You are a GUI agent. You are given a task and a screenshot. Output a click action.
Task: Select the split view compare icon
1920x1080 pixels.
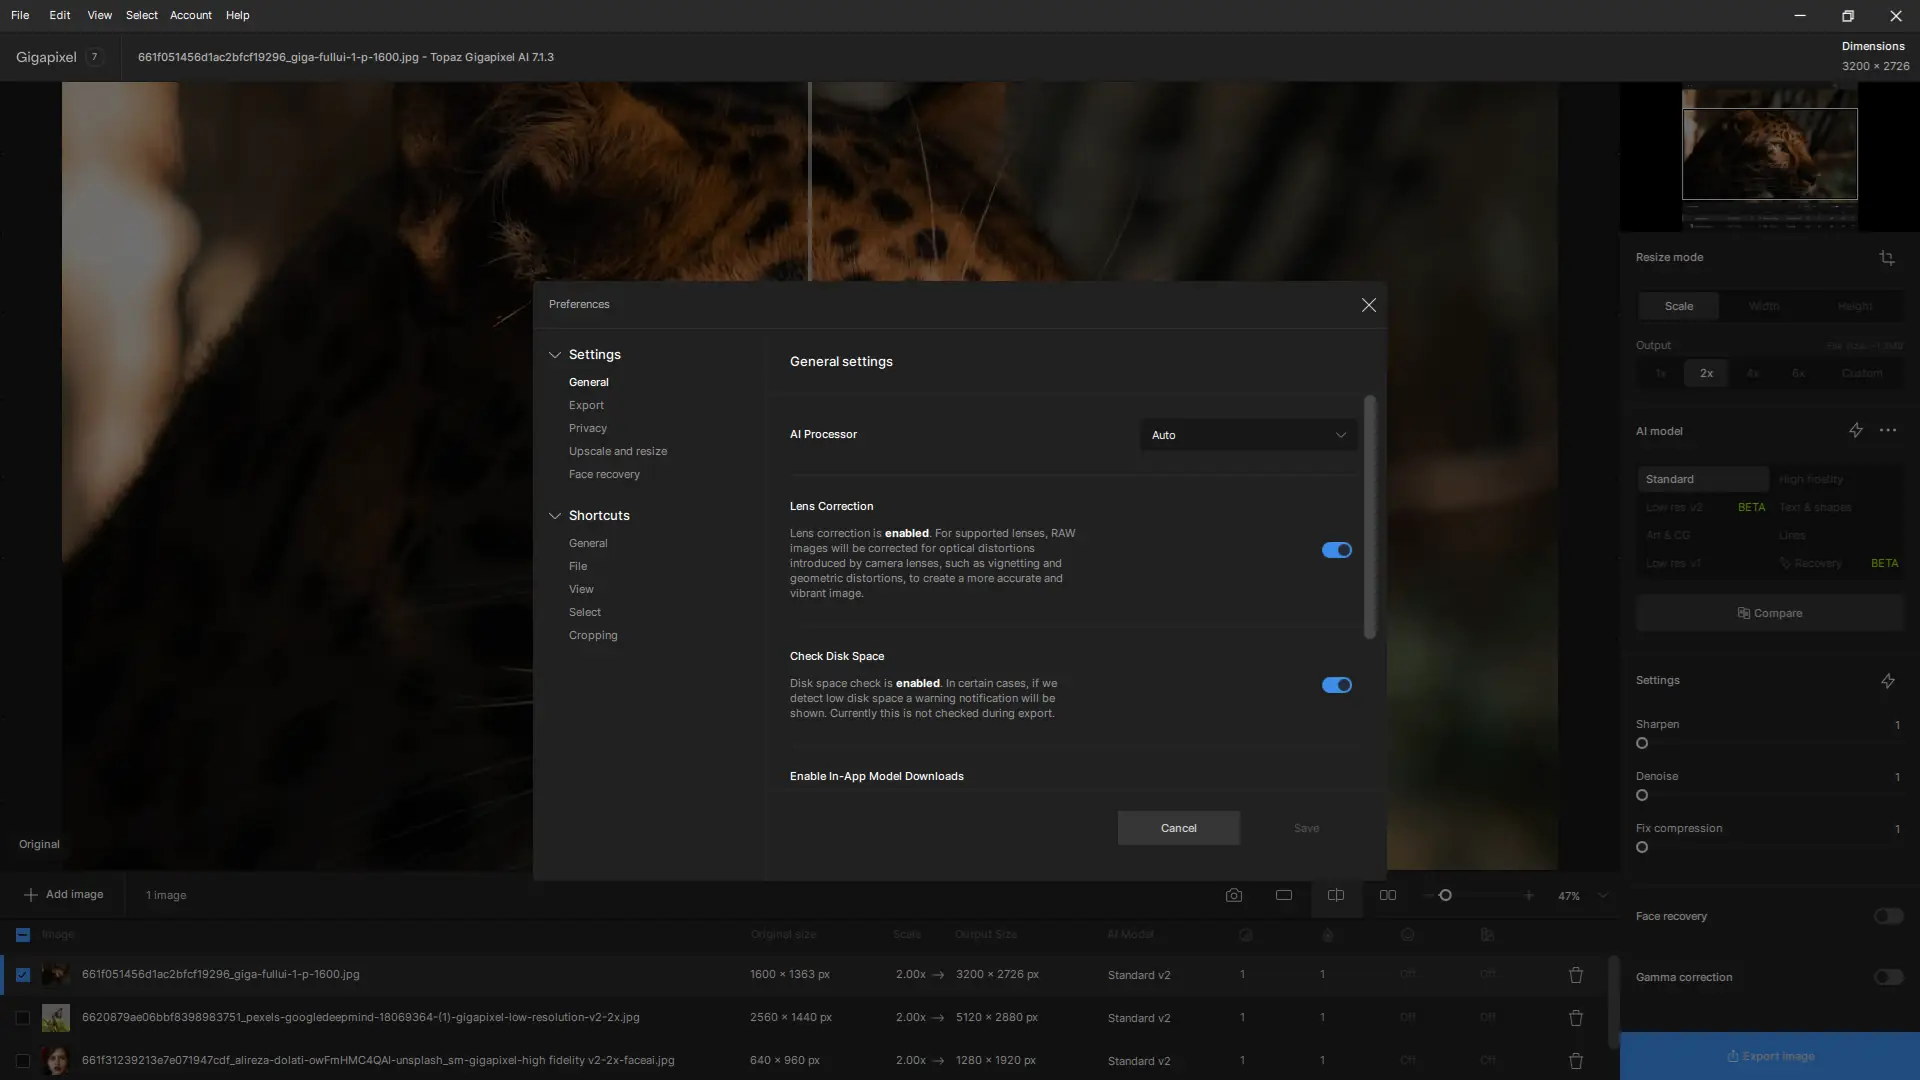pos(1336,895)
